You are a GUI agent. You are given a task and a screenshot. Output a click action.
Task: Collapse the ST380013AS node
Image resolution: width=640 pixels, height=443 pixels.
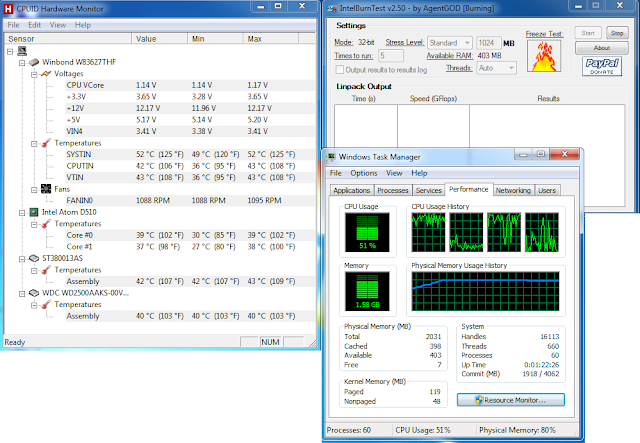(x=22, y=259)
